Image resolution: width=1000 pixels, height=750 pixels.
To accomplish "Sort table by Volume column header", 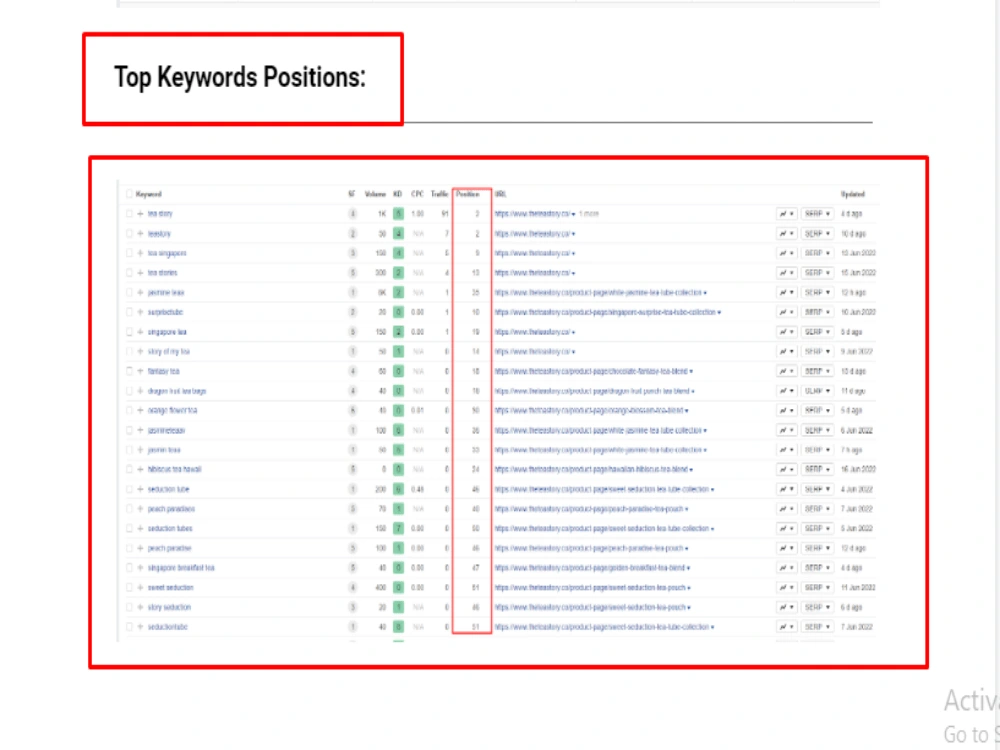I will [375, 194].
